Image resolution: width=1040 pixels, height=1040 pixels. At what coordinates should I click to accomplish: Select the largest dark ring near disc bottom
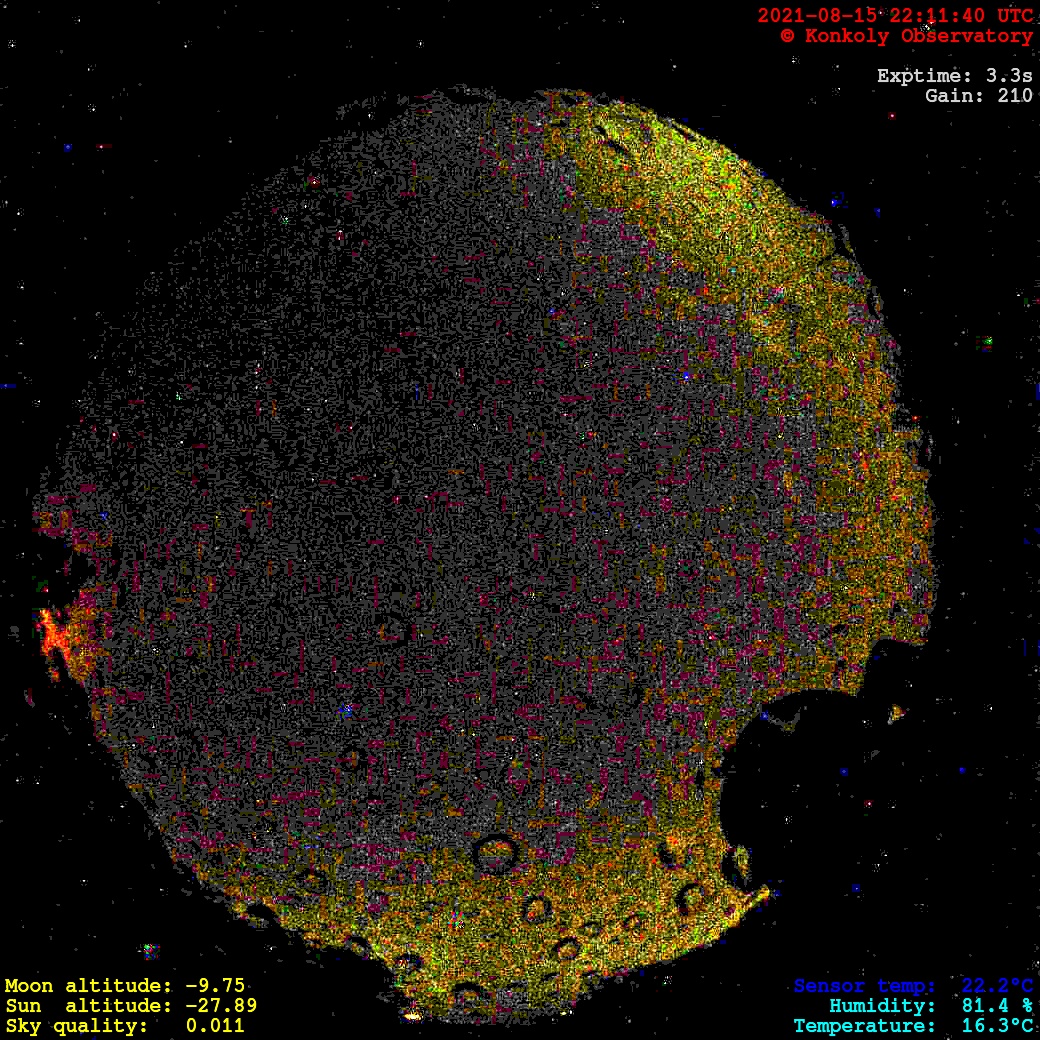click(x=496, y=852)
